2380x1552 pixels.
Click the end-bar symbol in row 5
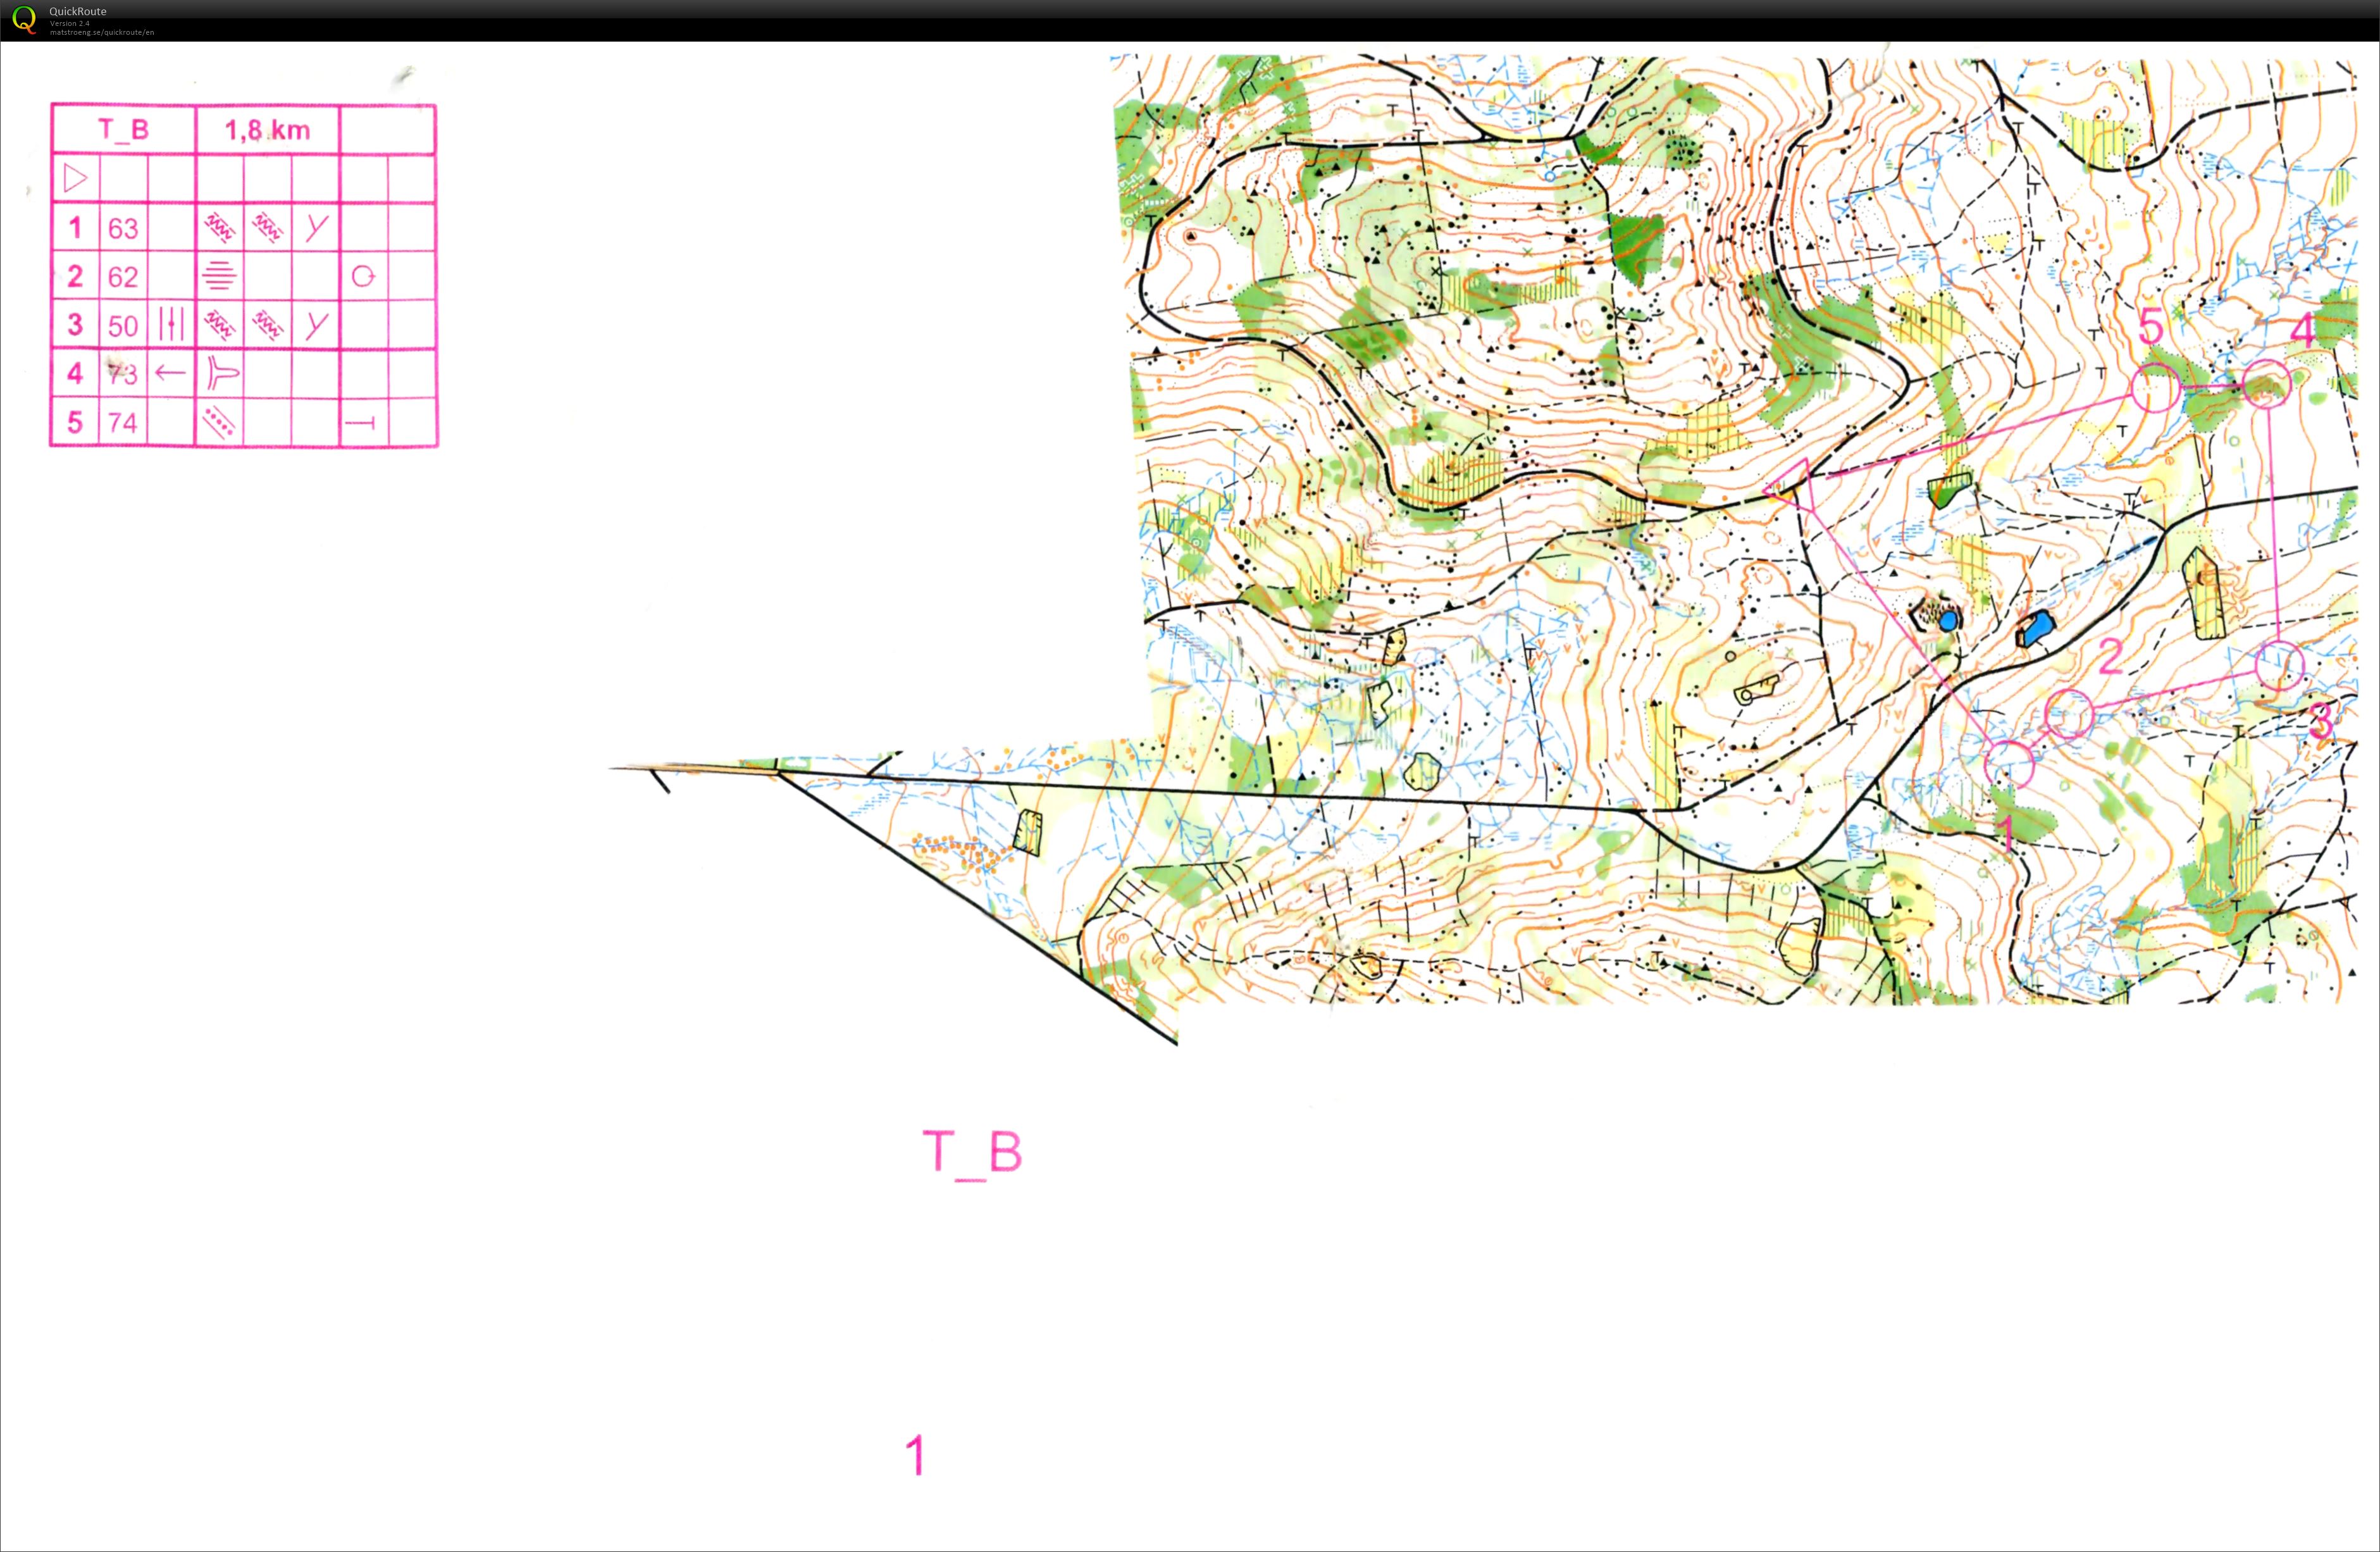coord(360,423)
